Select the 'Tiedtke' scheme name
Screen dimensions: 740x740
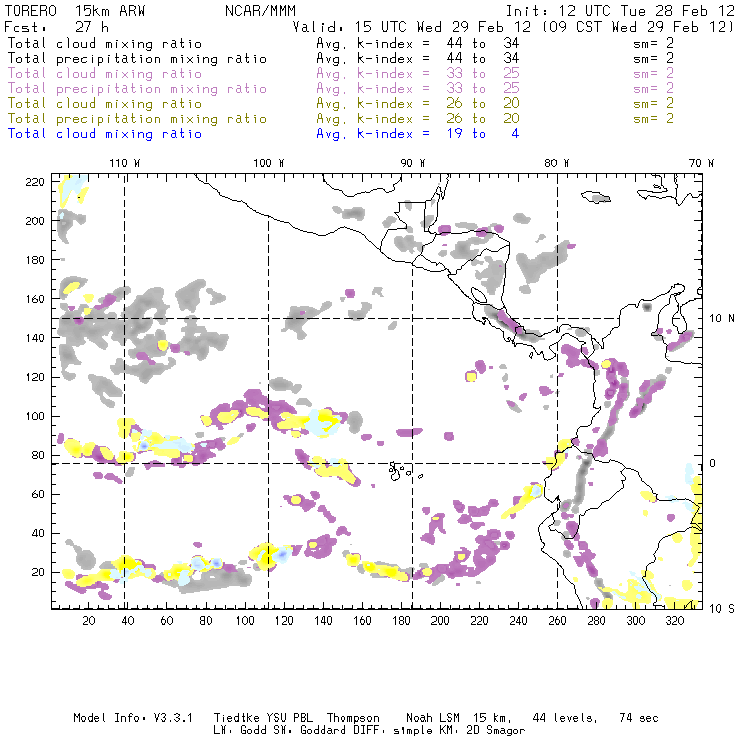coord(236,718)
